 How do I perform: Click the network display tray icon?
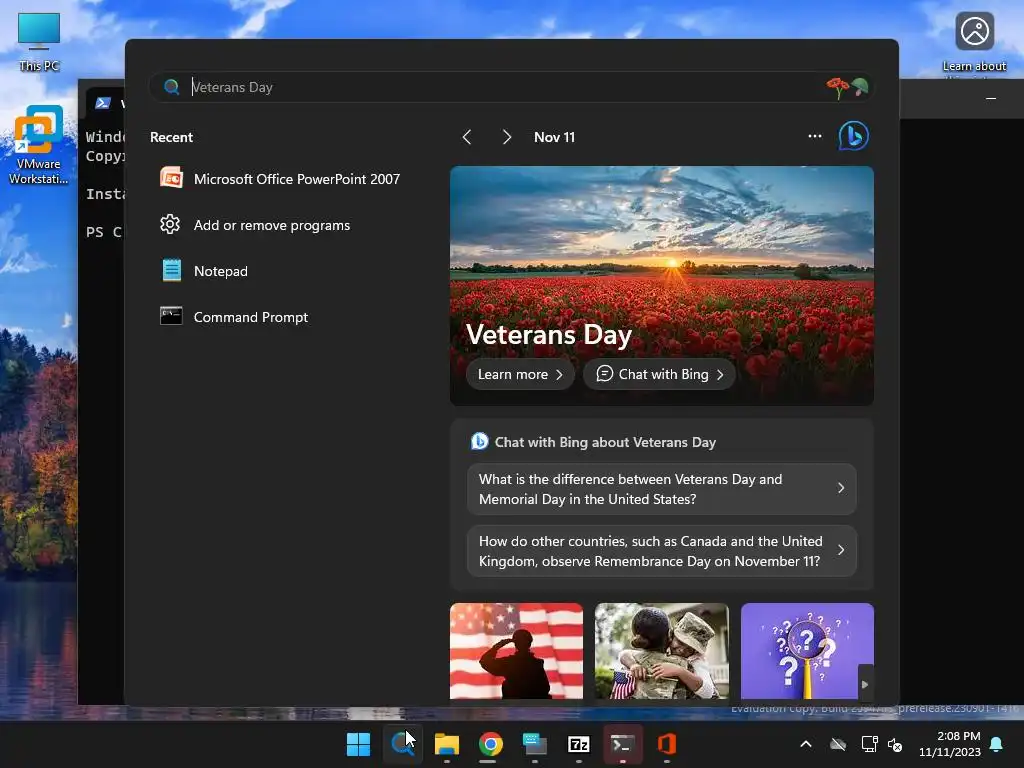(x=869, y=744)
